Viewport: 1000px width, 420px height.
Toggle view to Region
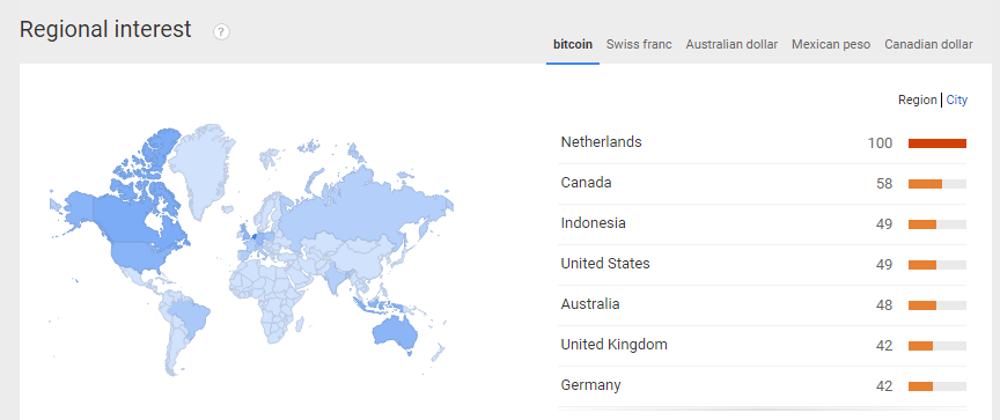click(x=917, y=100)
